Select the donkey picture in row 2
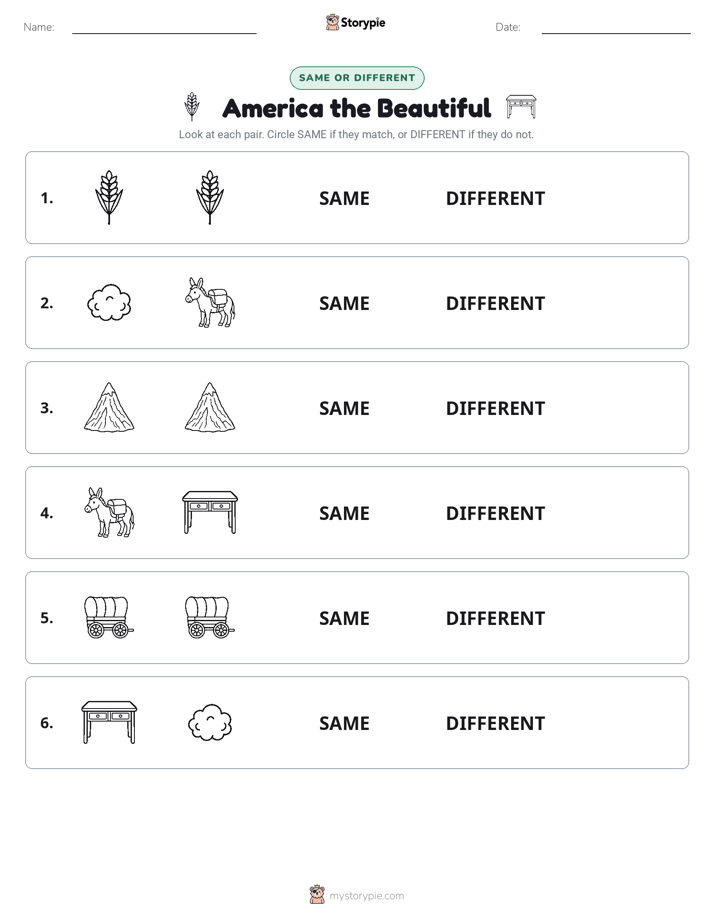Viewport: 714px width, 924px height. 210,302
